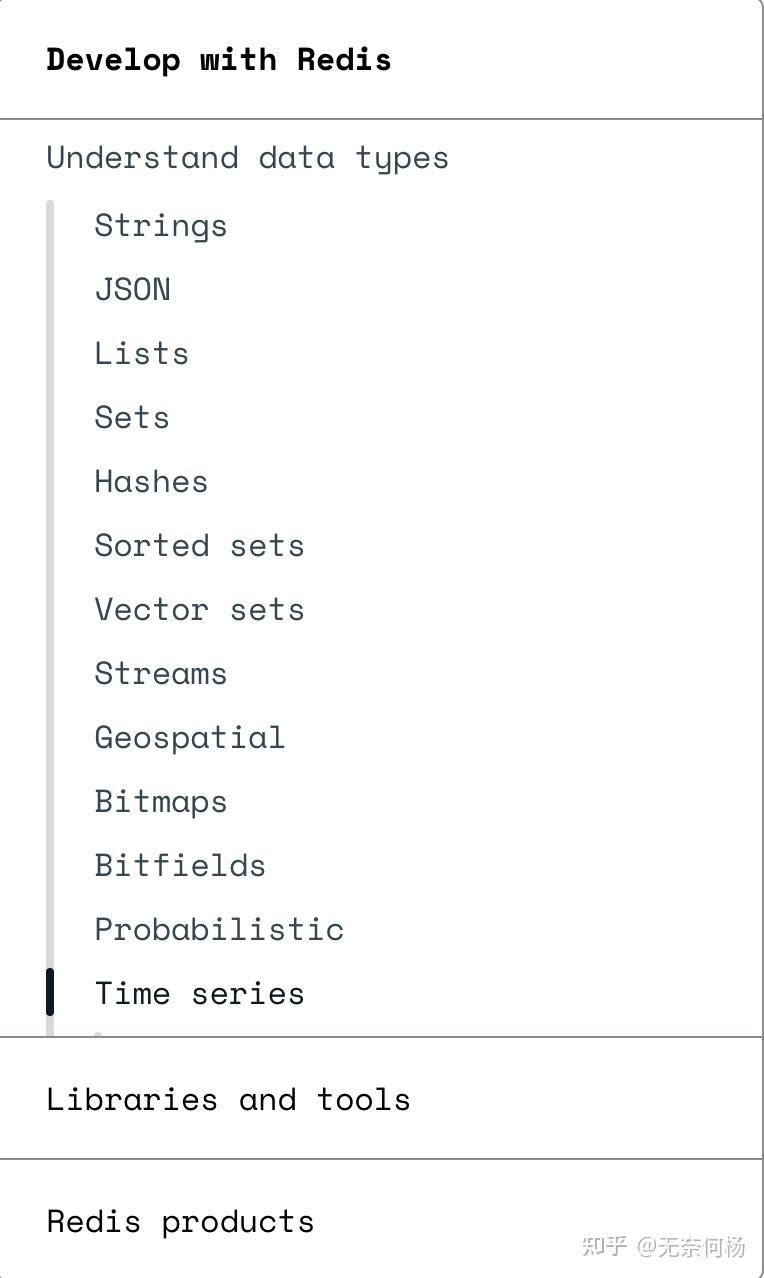This screenshot has width=764, height=1278.
Task: Click the active Time series scroll indicator
Action: [x=51, y=992]
